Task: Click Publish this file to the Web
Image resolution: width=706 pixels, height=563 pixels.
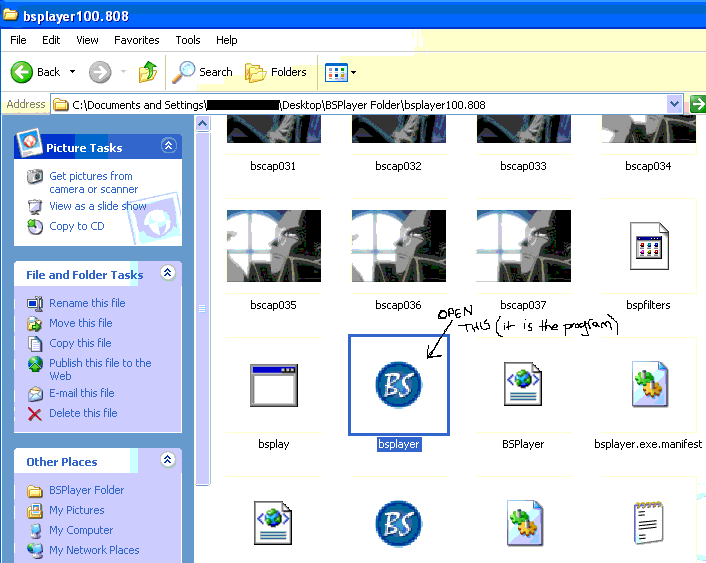Action: click(x=100, y=369)
